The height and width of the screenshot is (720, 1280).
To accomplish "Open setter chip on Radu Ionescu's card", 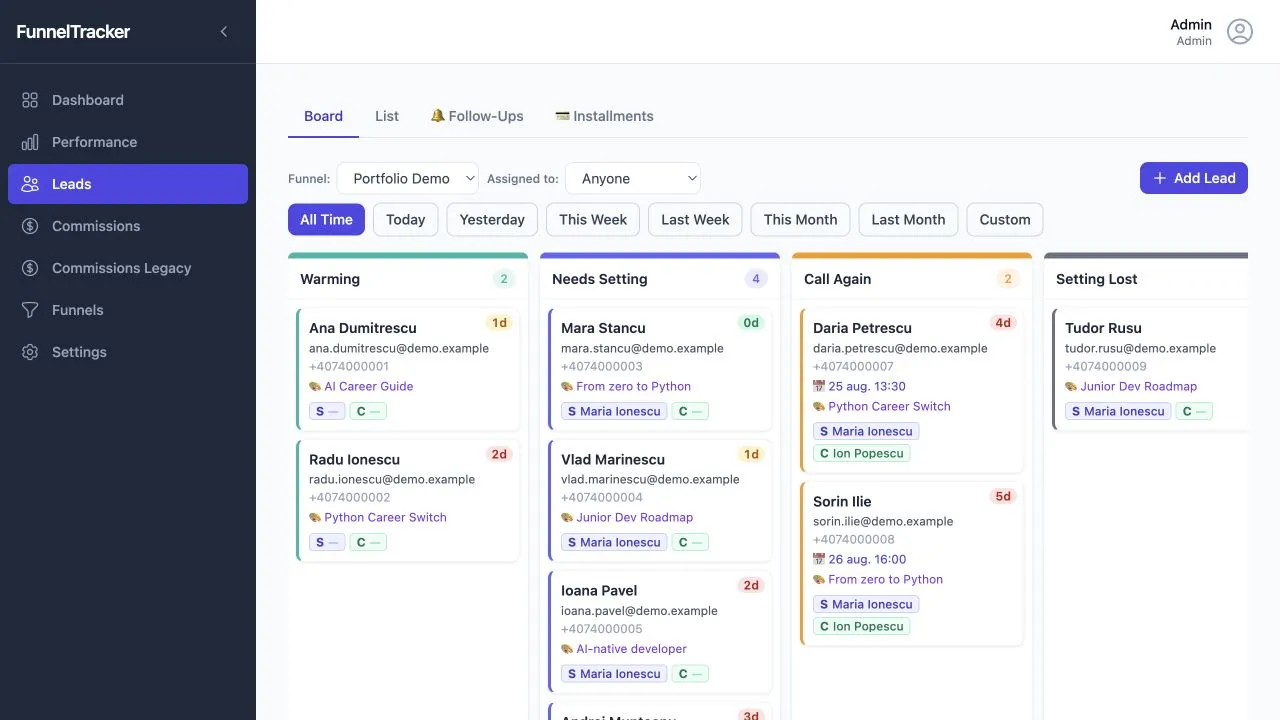I will (x=327, y=542).
